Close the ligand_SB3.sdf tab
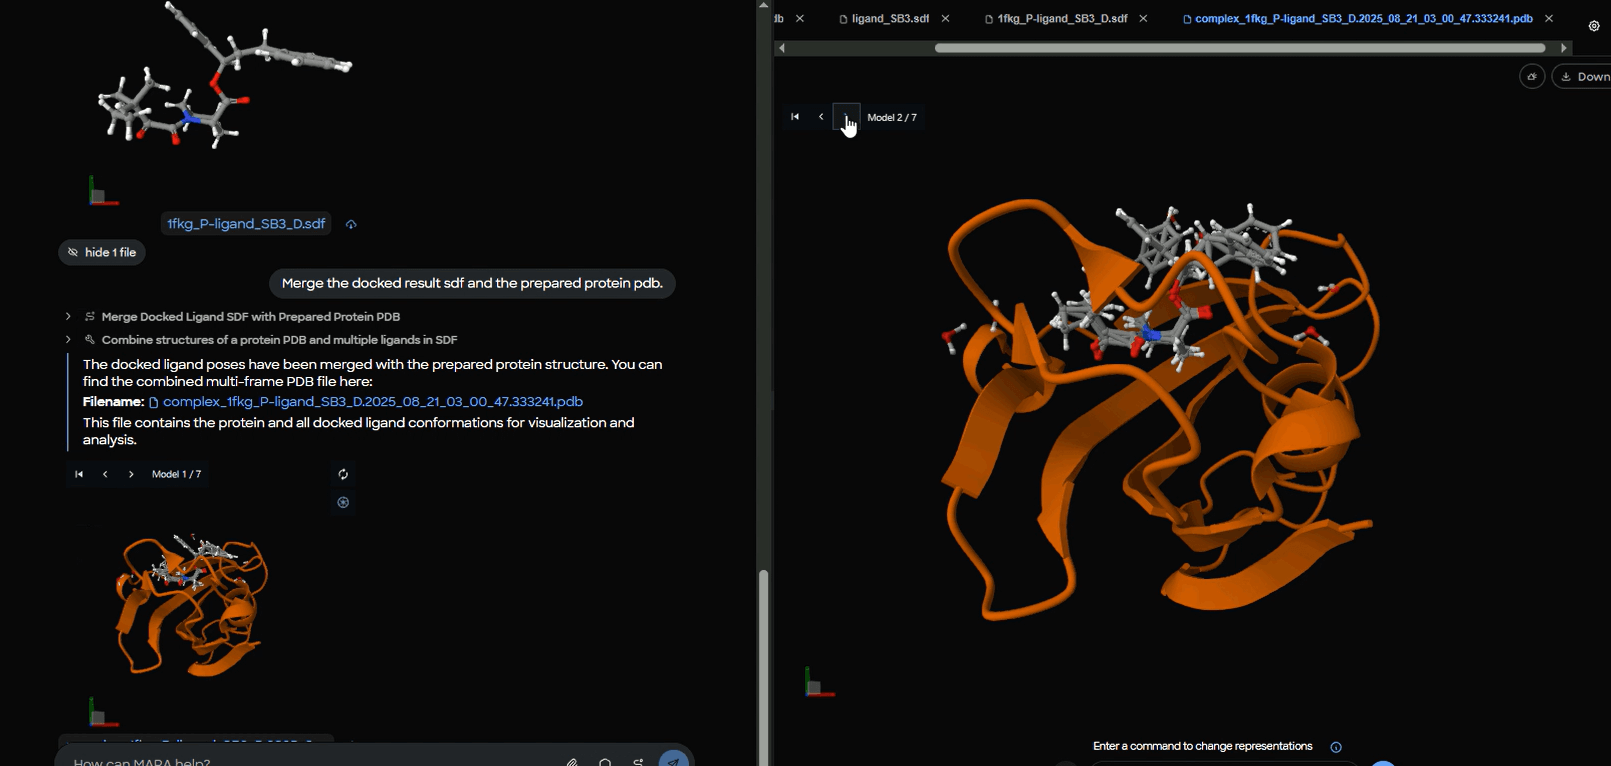1611x766 pixels. coord(945,19)
